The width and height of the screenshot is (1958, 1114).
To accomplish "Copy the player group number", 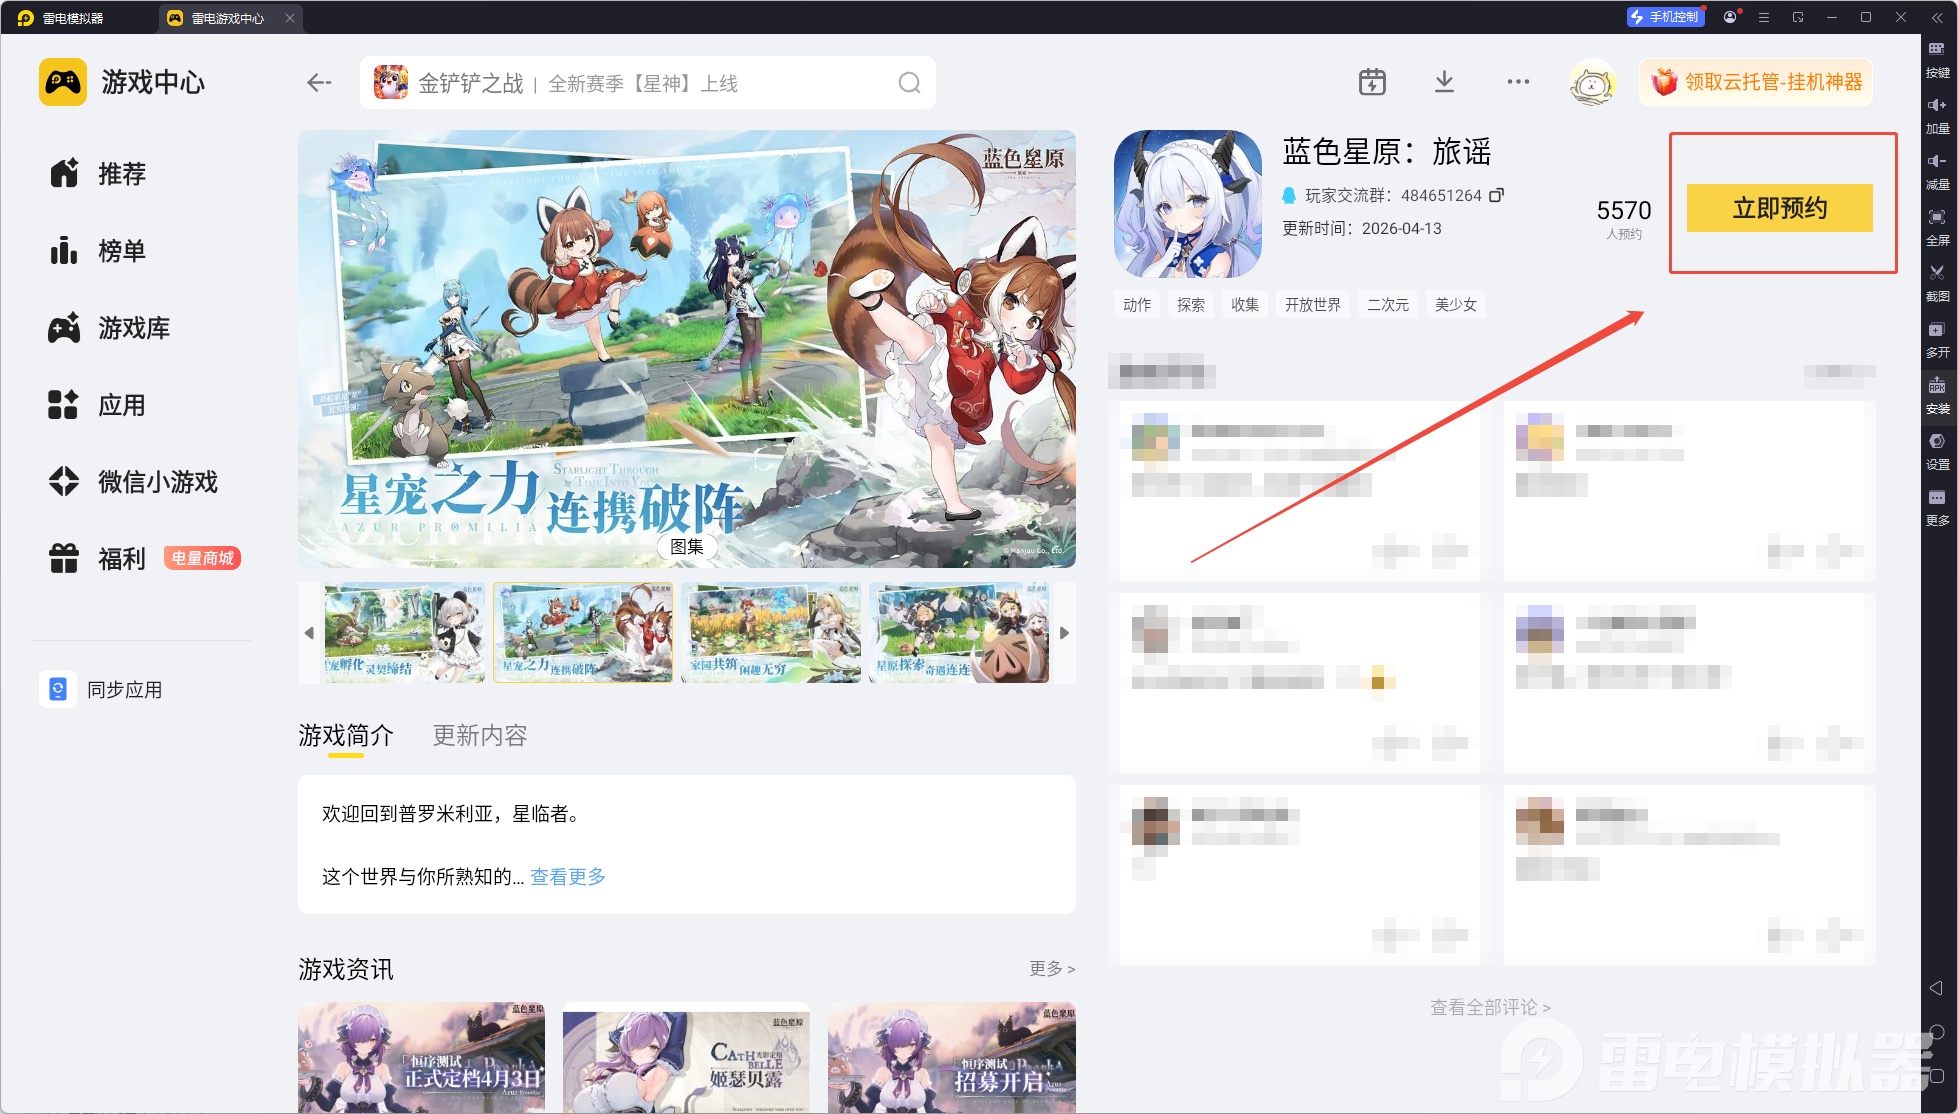I will [x=1497, y=195].
